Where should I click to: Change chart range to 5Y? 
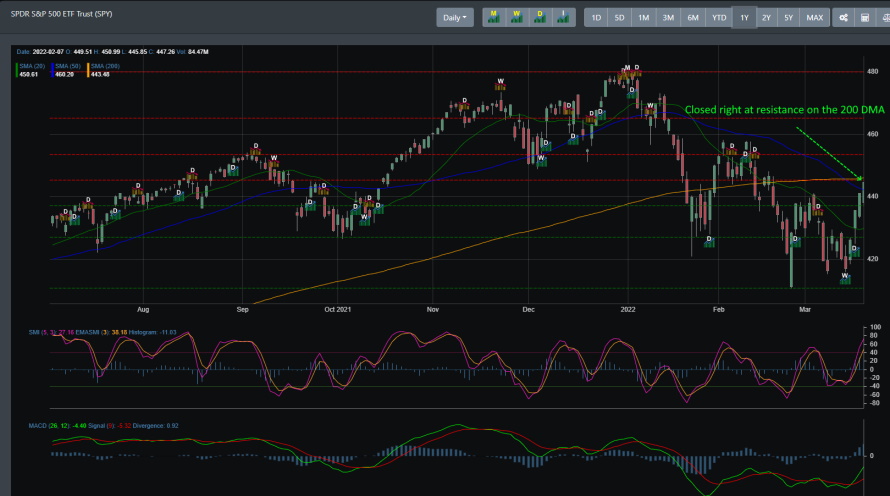pyautogui.click(x=788, y=18)
